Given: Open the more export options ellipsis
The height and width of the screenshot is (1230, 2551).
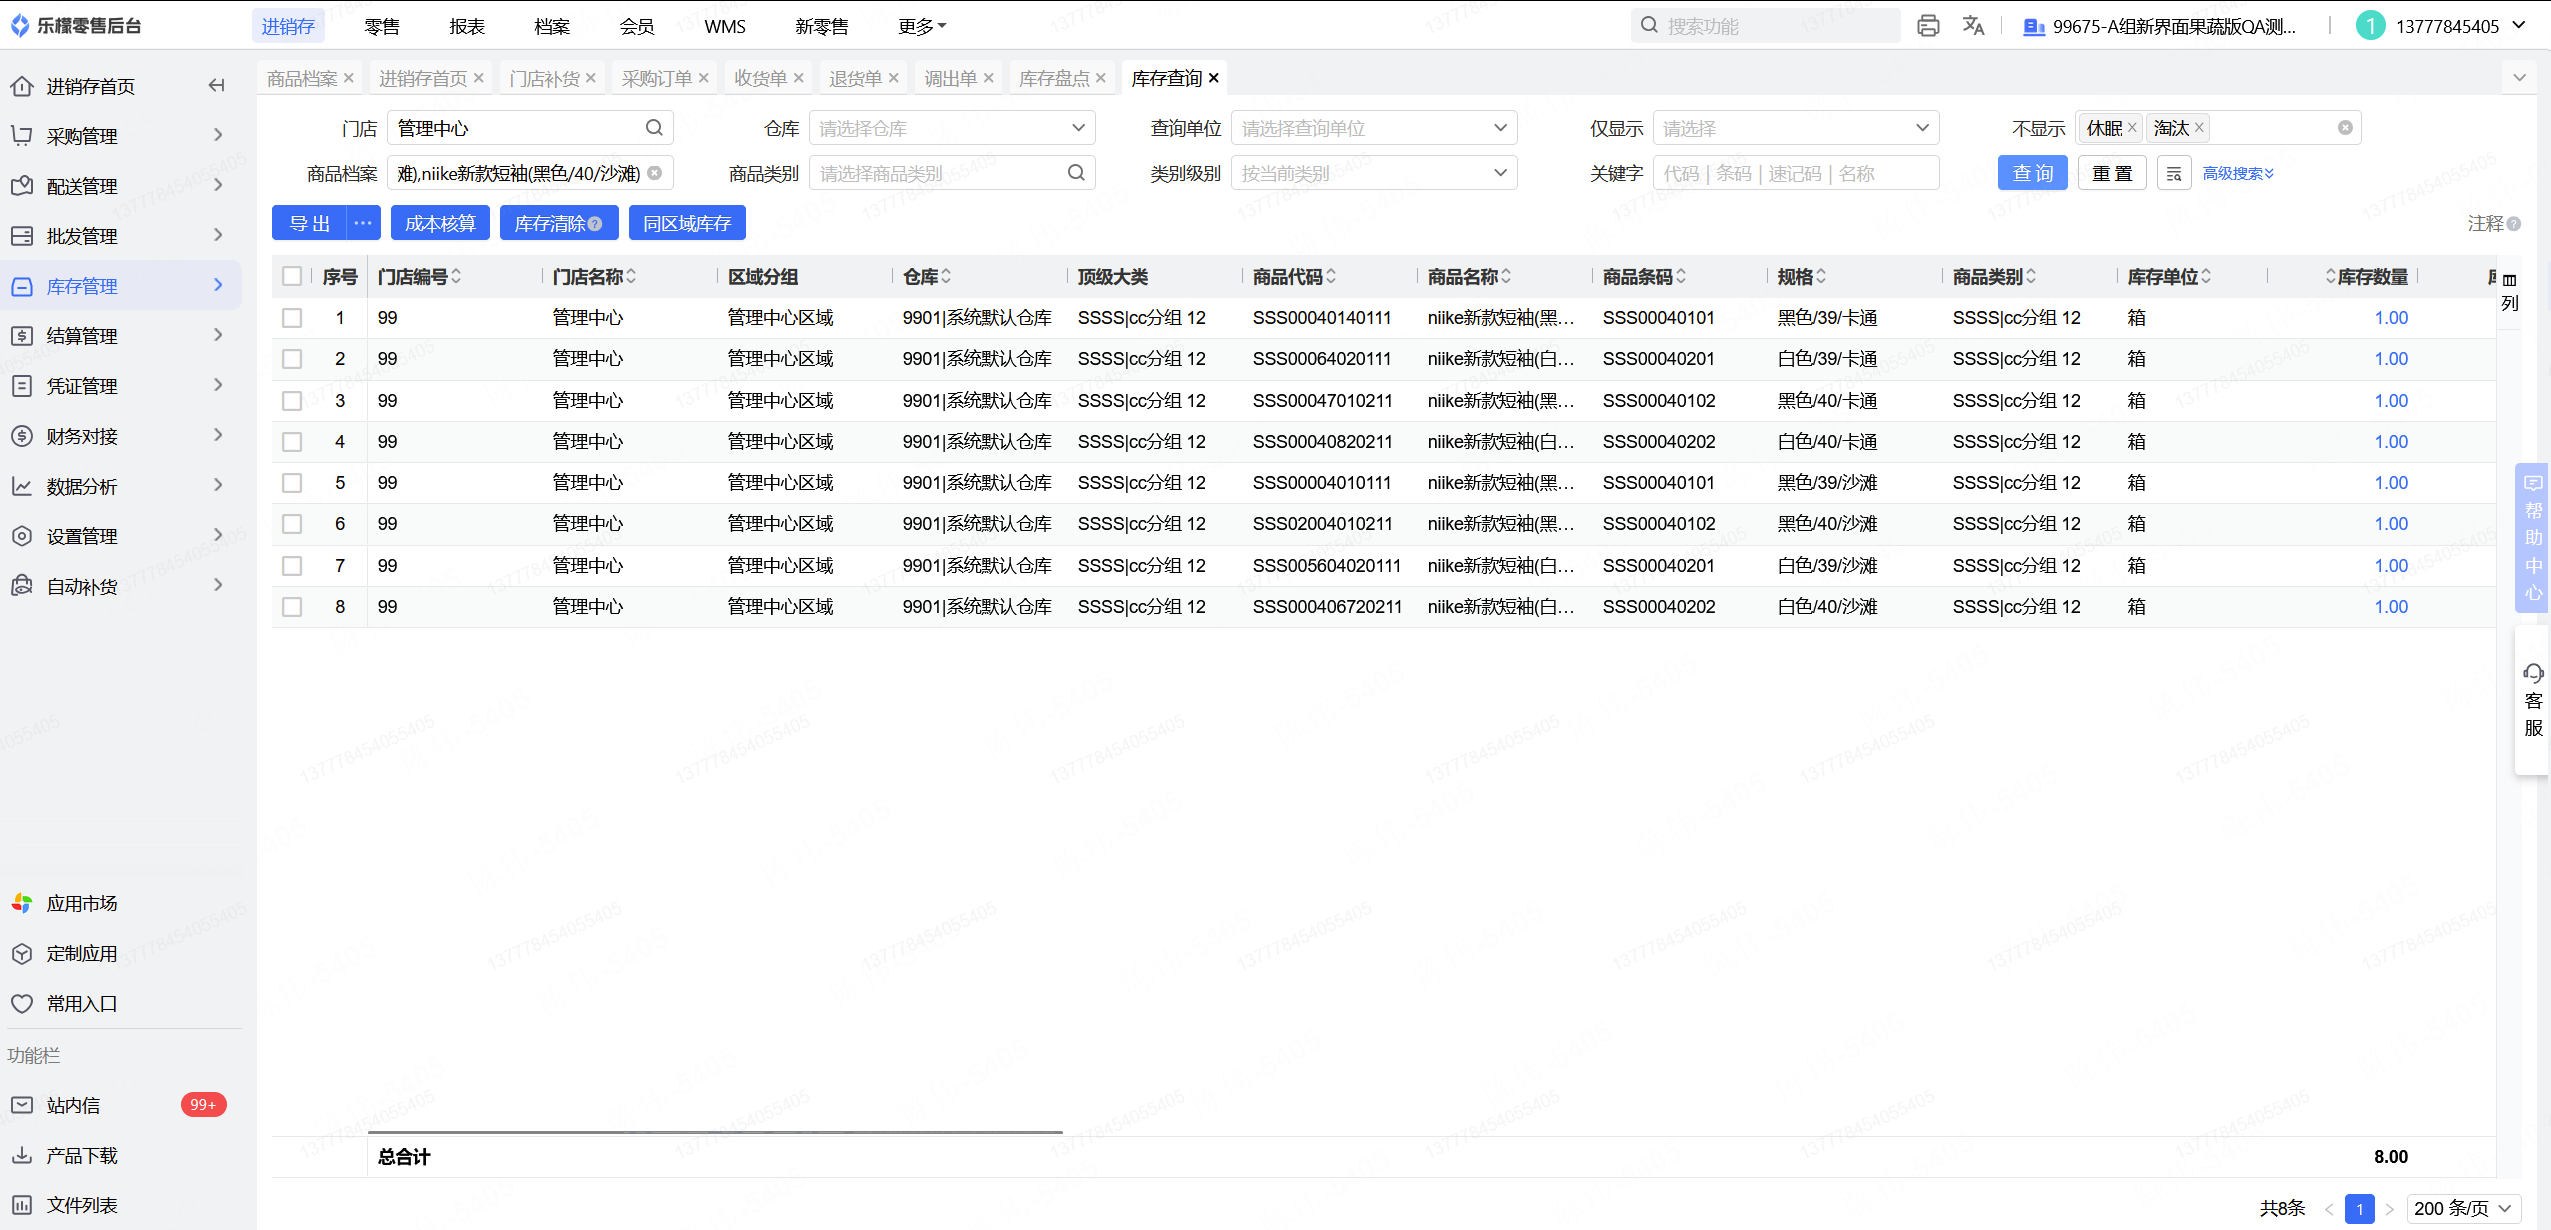Looking at the screenshot, I should pos(363,223).
